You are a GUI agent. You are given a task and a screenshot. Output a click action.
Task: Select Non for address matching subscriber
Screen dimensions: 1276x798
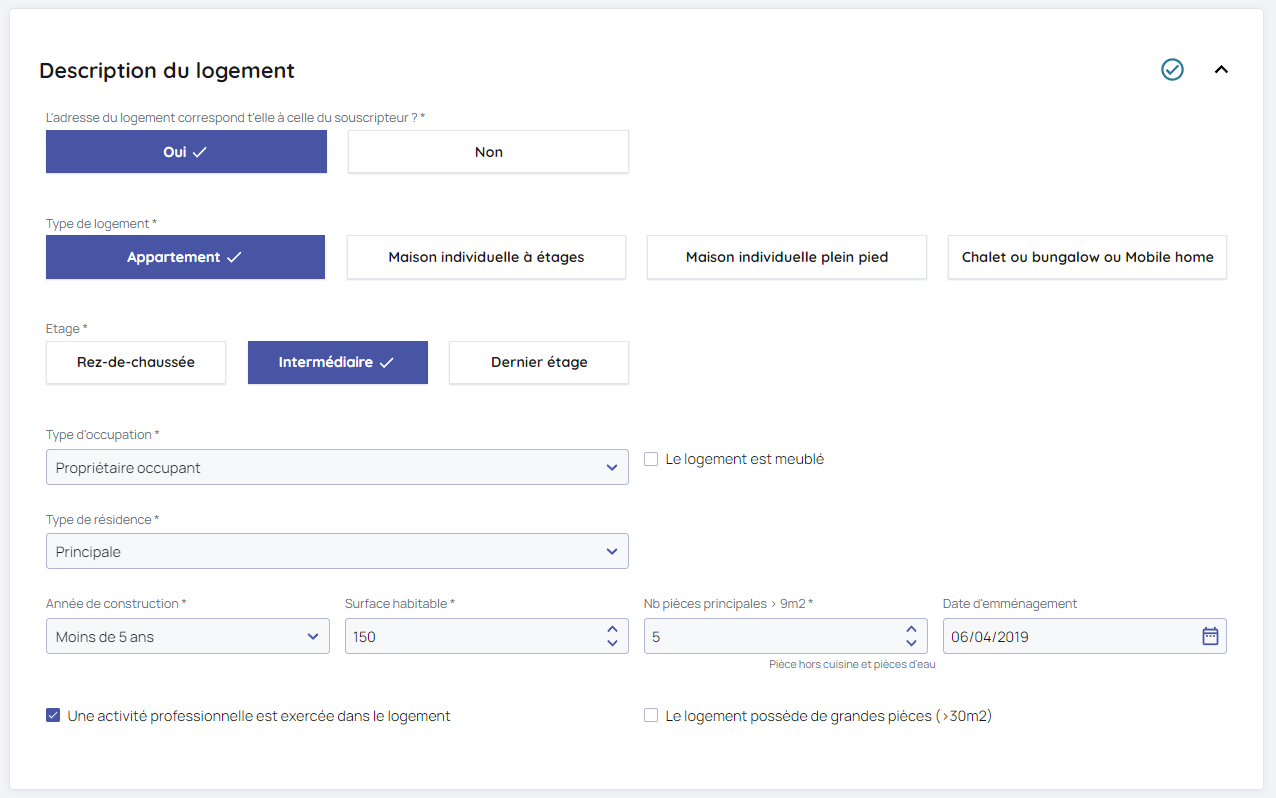pyautogui.click(x=488, y=152)
